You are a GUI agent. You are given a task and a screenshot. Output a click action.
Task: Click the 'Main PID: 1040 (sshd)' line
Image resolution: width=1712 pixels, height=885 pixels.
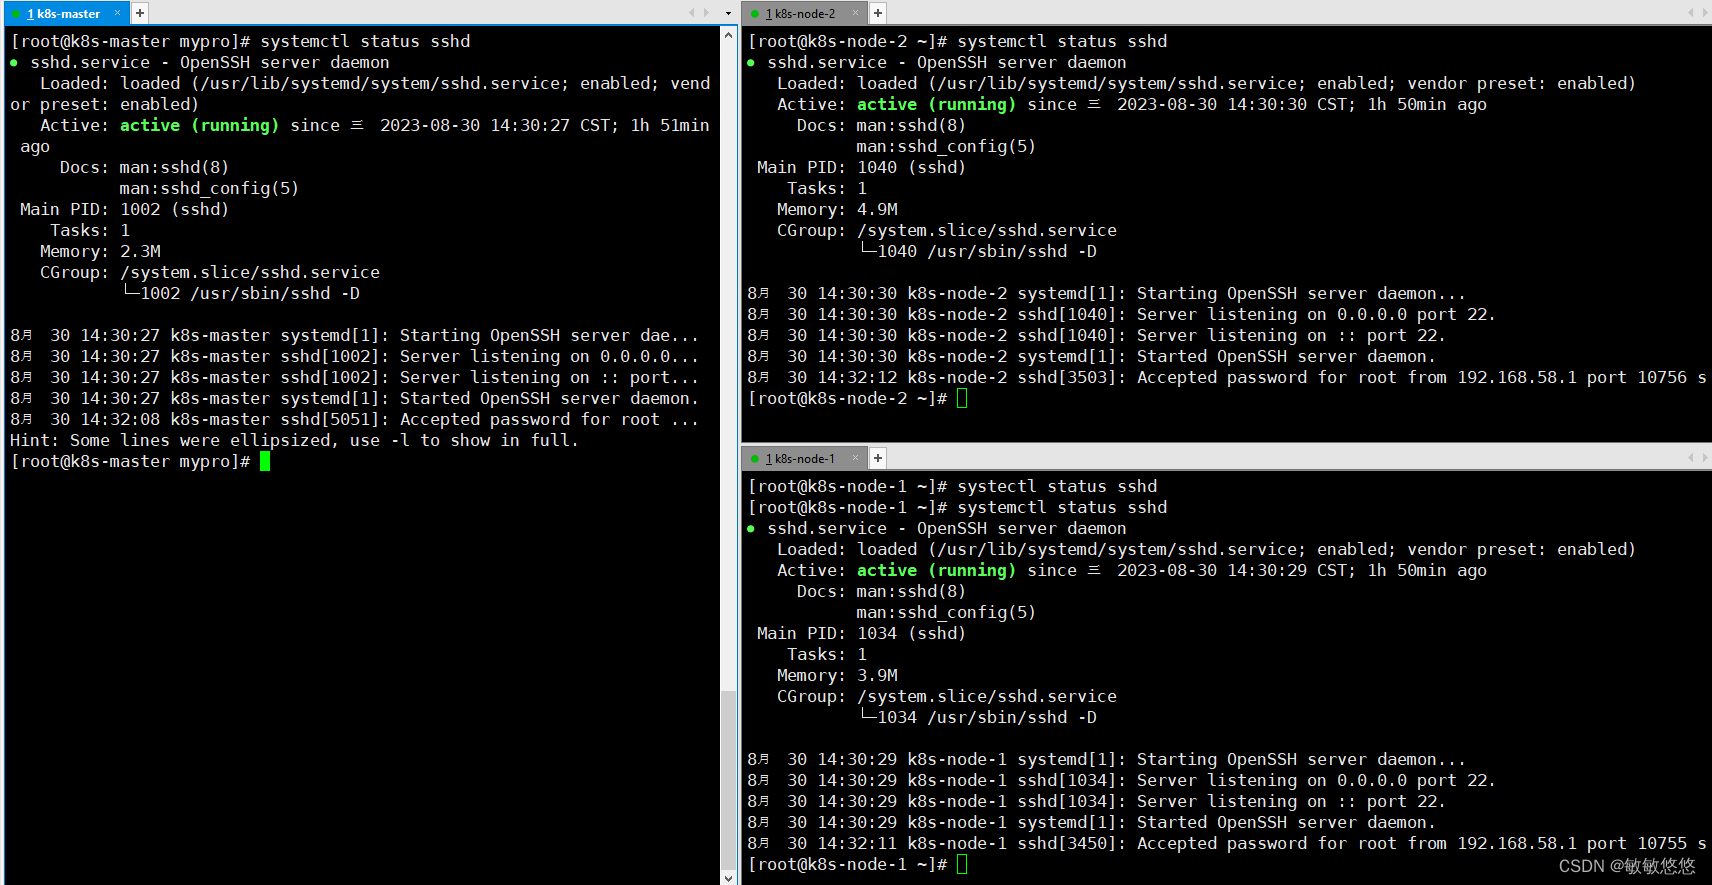861,167
